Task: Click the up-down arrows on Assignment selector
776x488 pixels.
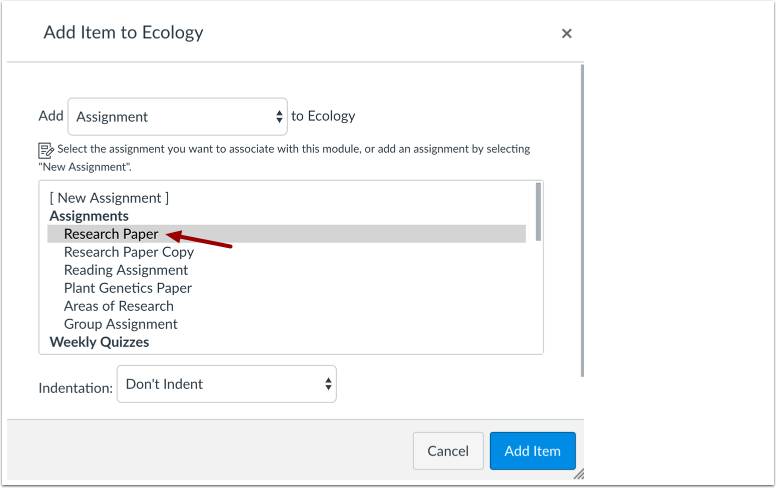Action: pos(279,117)
